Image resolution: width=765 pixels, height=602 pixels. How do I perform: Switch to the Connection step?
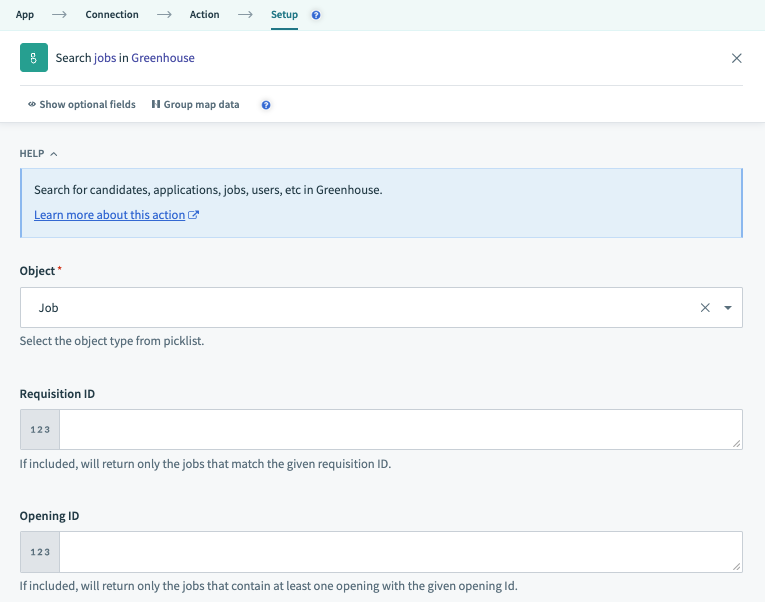[112, 15]
